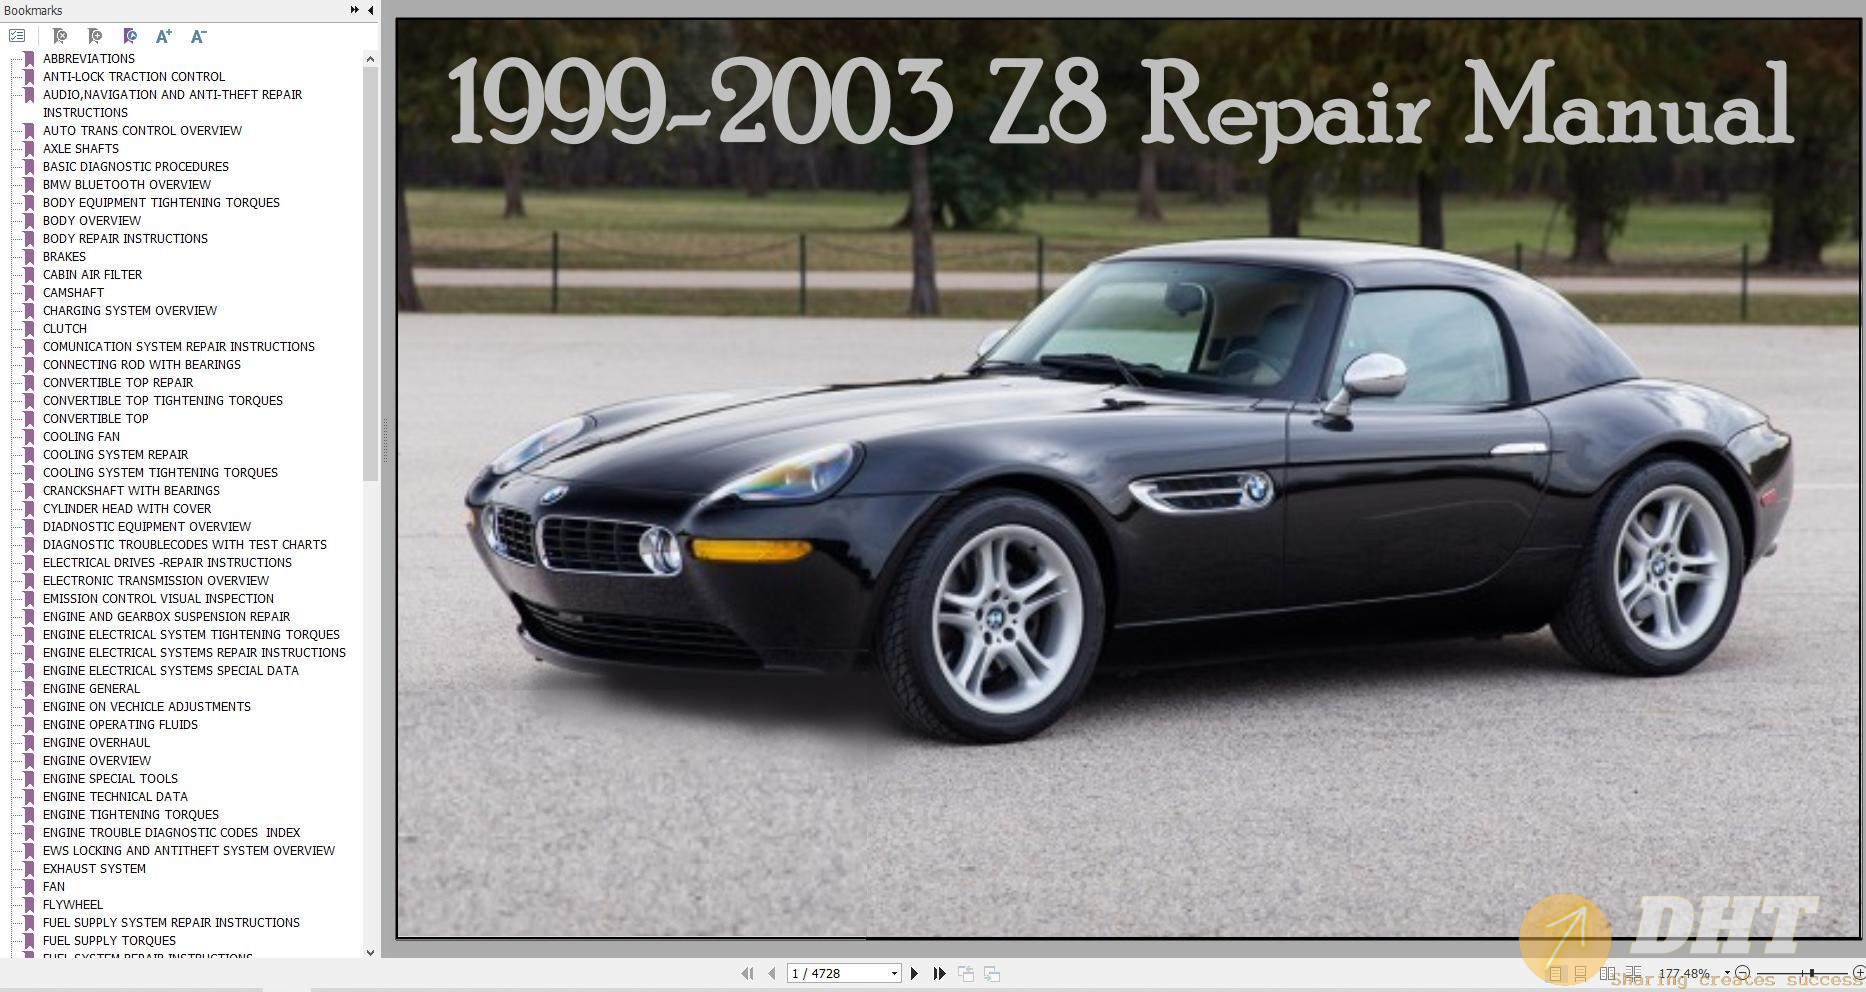Viewport: 1866px width, 992px height.
Task: Adjust the zoom slider handle
Action: (x=1812, y=973)
